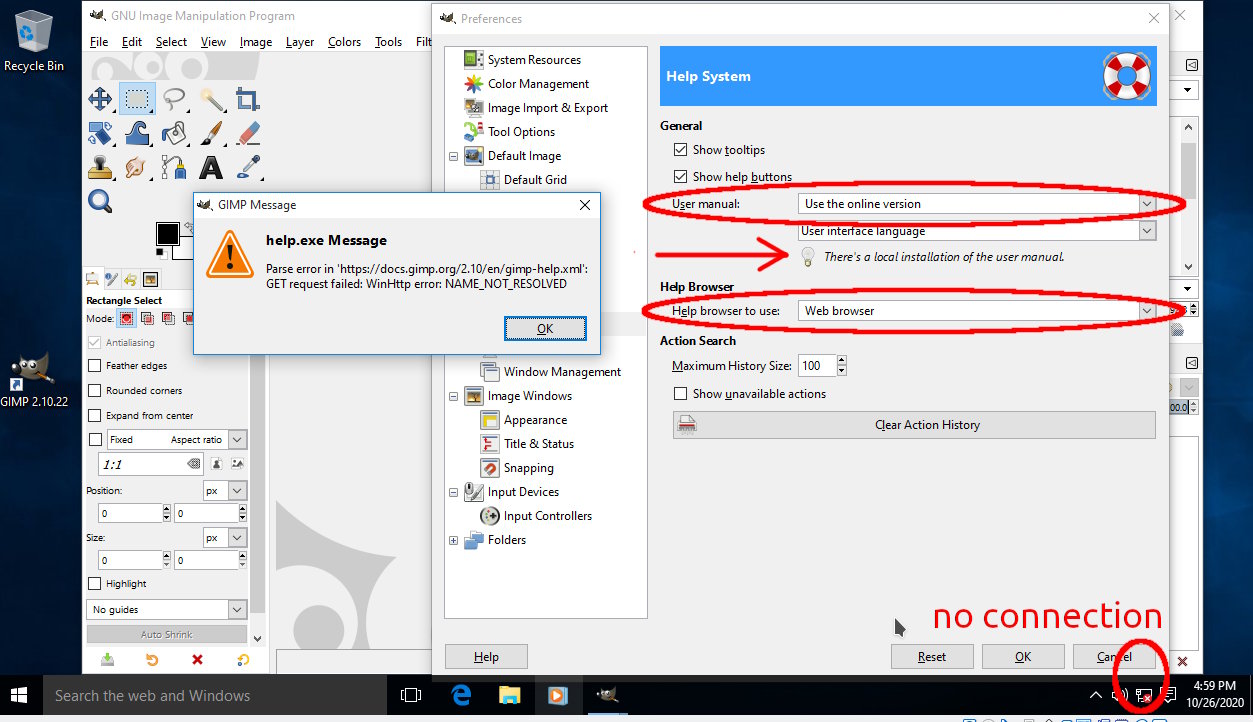Click the Clear Action History button
The width and height of the screenshot is (1253, 722).
[x=914, y=425]
